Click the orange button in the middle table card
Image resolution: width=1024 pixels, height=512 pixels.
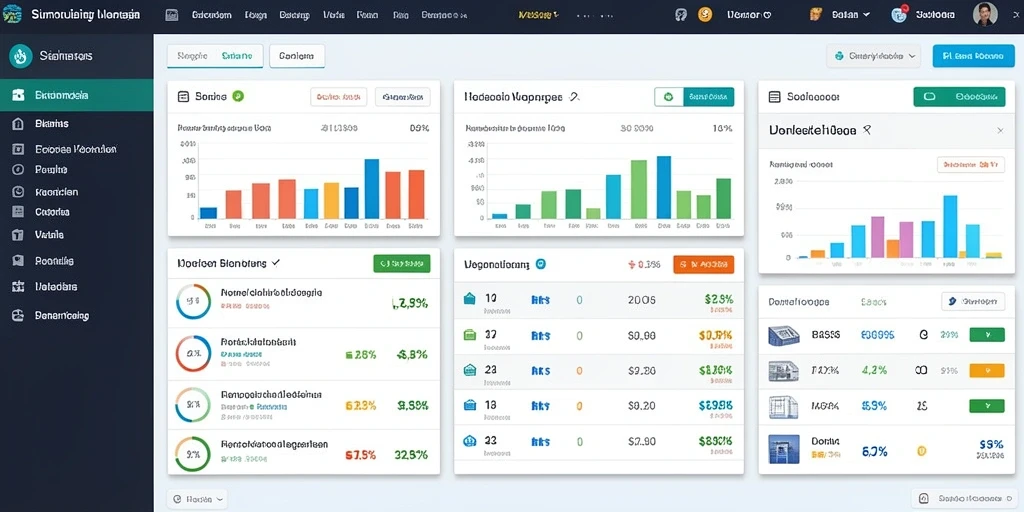coord(703,264)
